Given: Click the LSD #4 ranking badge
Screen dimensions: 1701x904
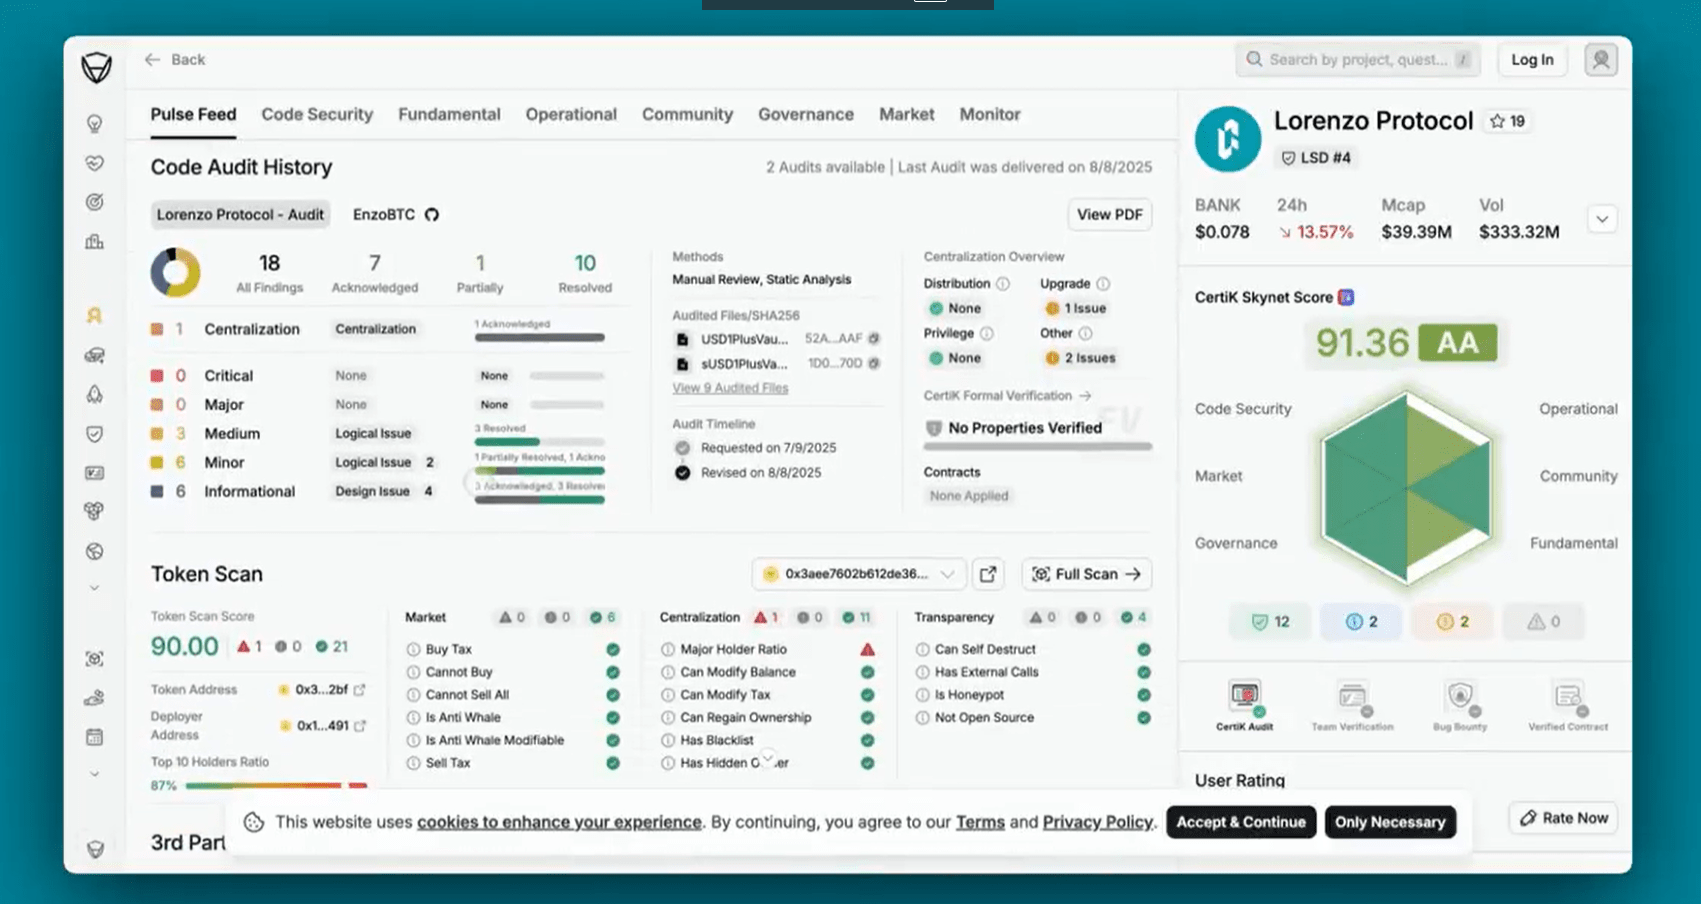Looking at the screenshot, I should 1316,158.
